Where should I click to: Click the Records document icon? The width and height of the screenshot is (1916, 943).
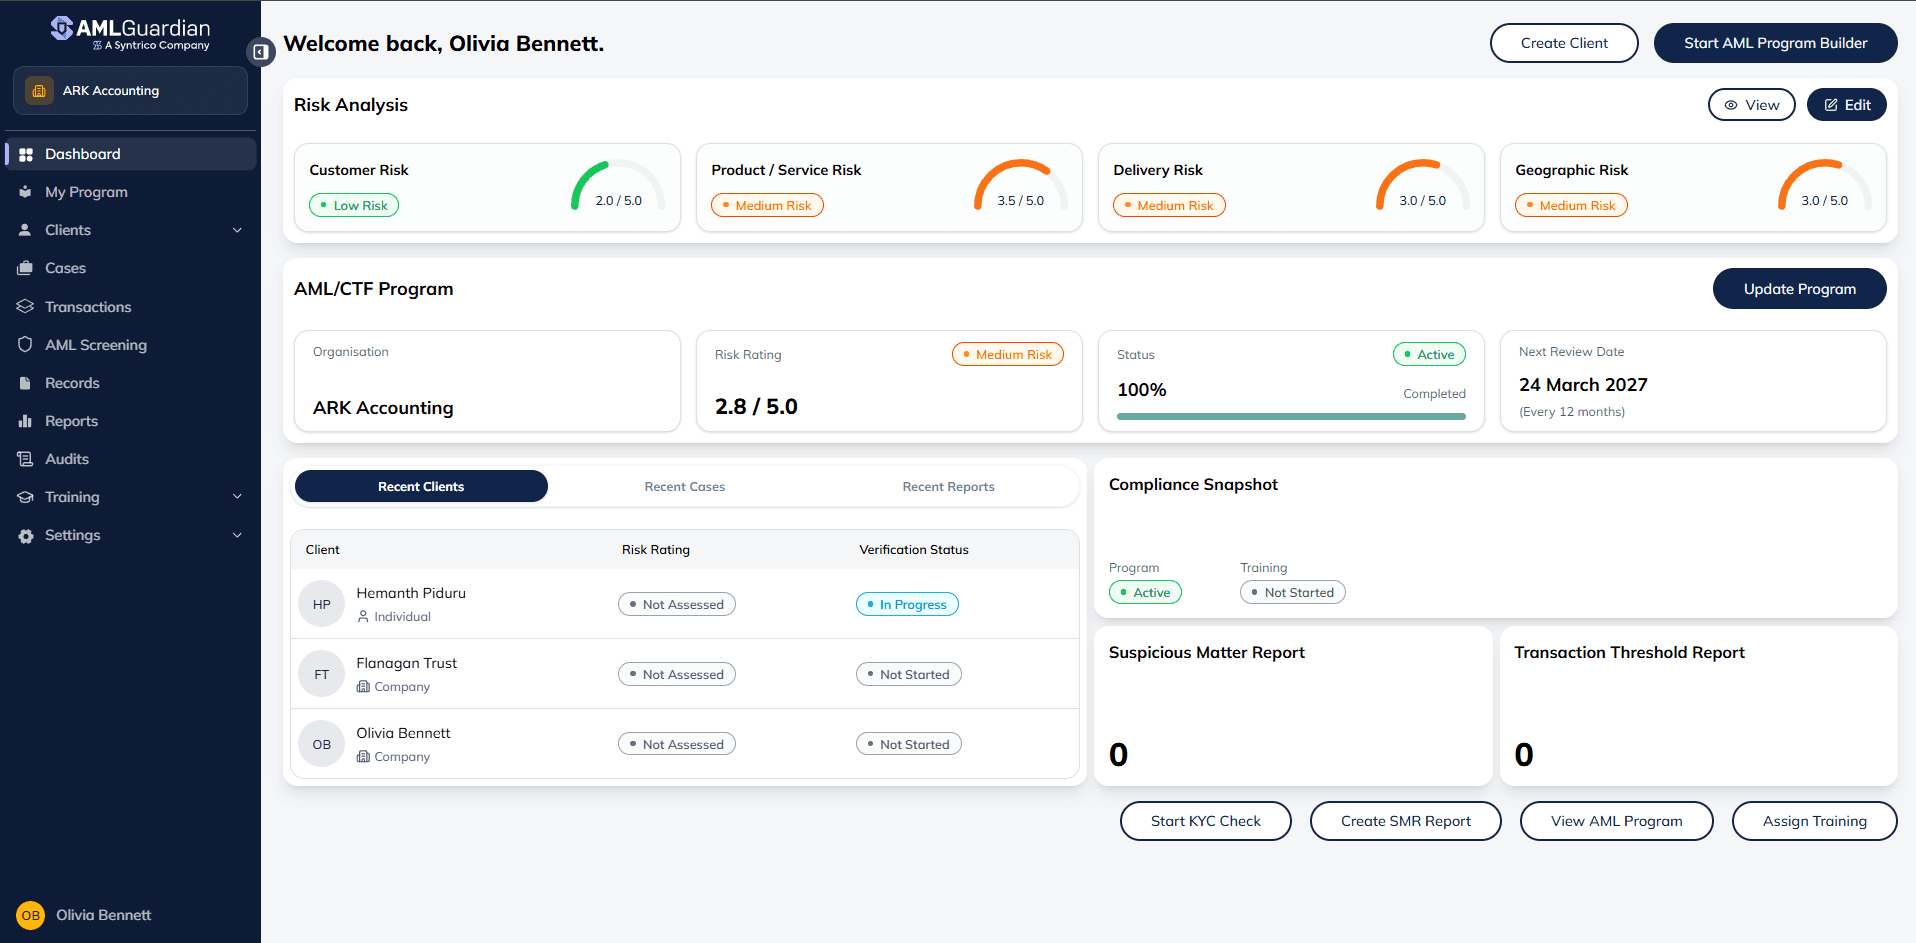click(26, 383)
